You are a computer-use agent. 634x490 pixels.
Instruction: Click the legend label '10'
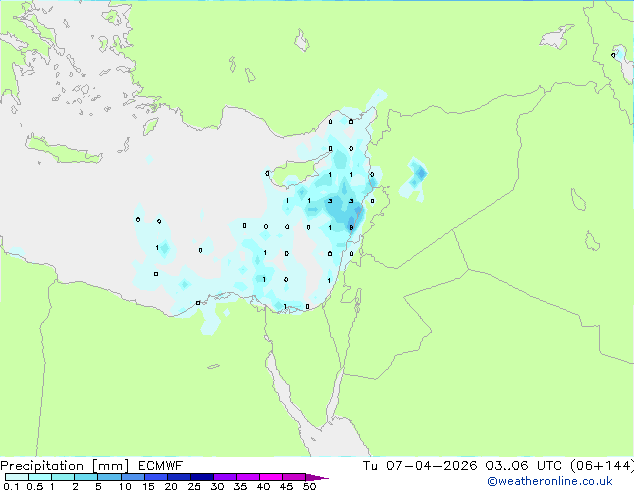click(x=125, y=486)
